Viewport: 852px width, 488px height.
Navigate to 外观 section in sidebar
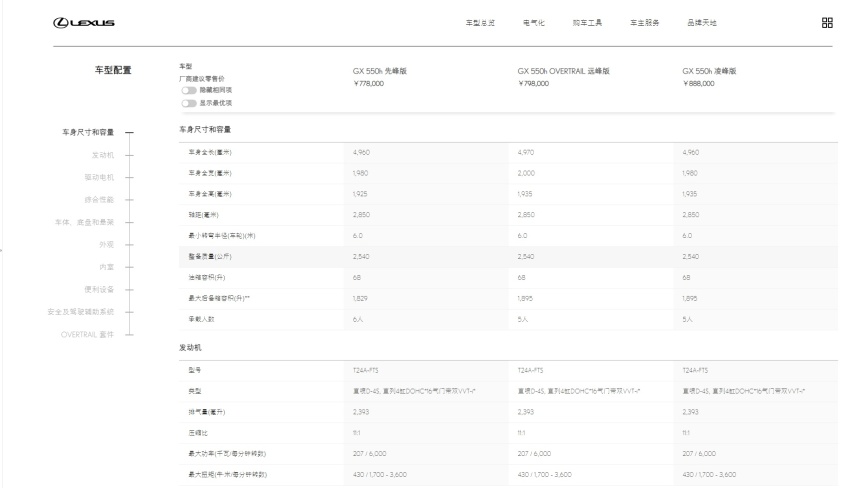click(x=109, y=244)
